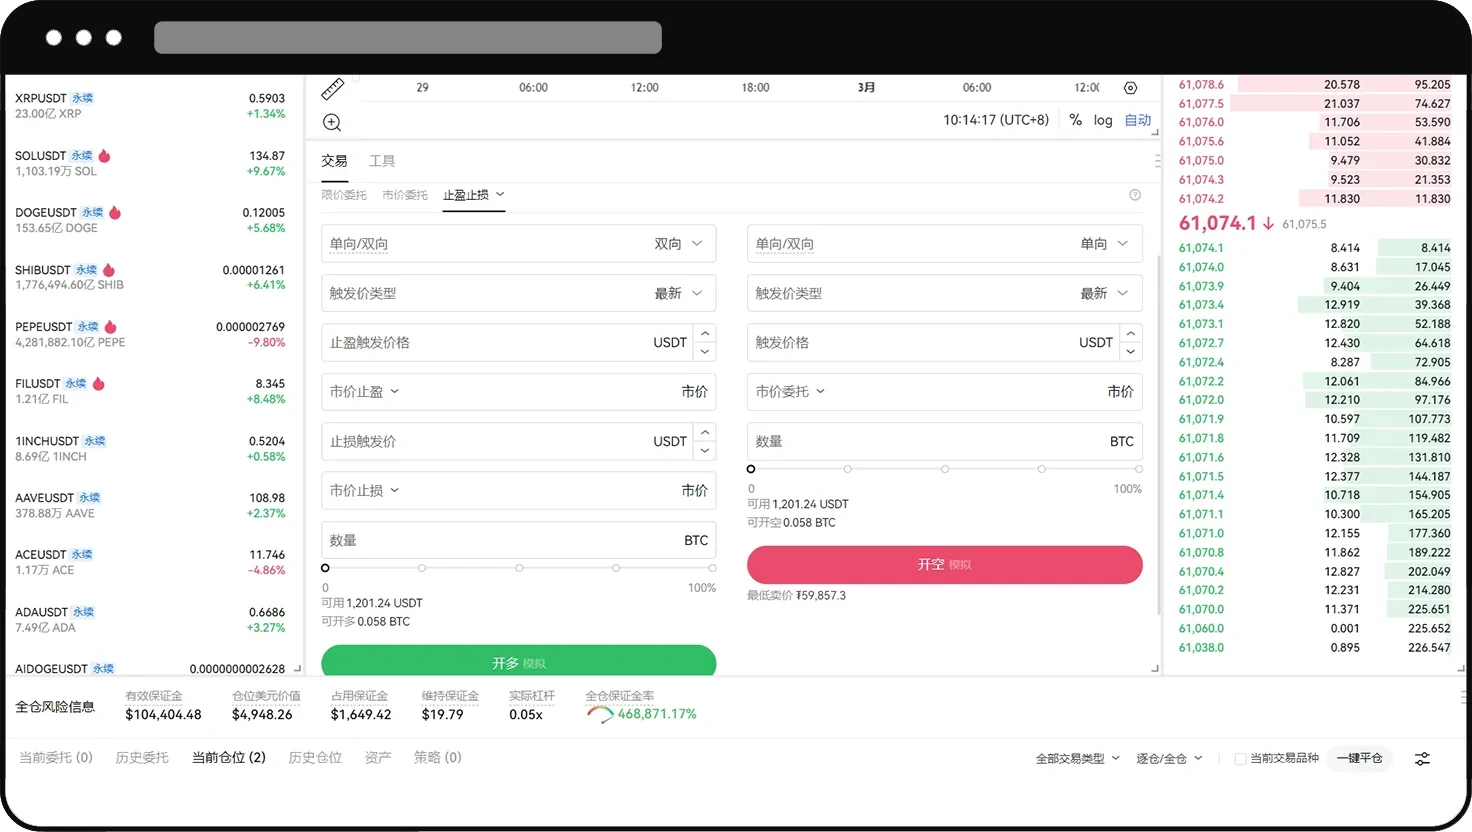
Task: Open the 止盈止损 order type dropdown
Action: coord(474,195)
